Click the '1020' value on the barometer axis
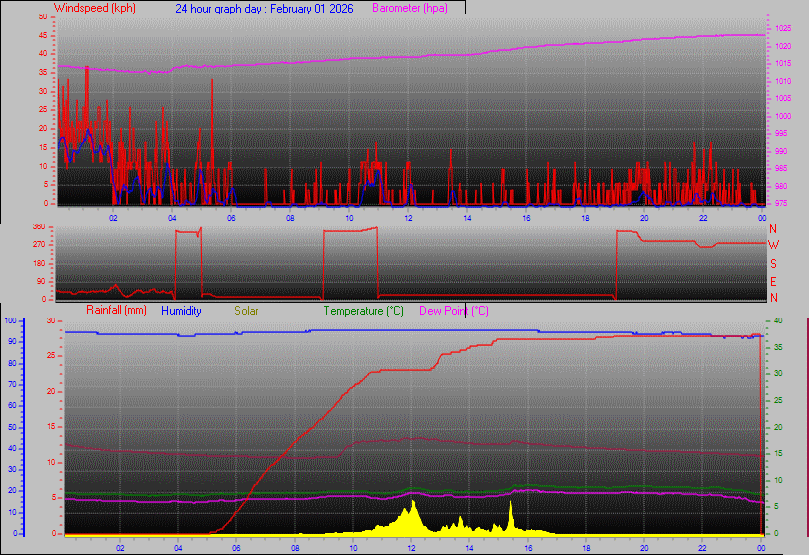Image resolution: width=809 pixels, height=555 pixels. [x=783, y=46]
